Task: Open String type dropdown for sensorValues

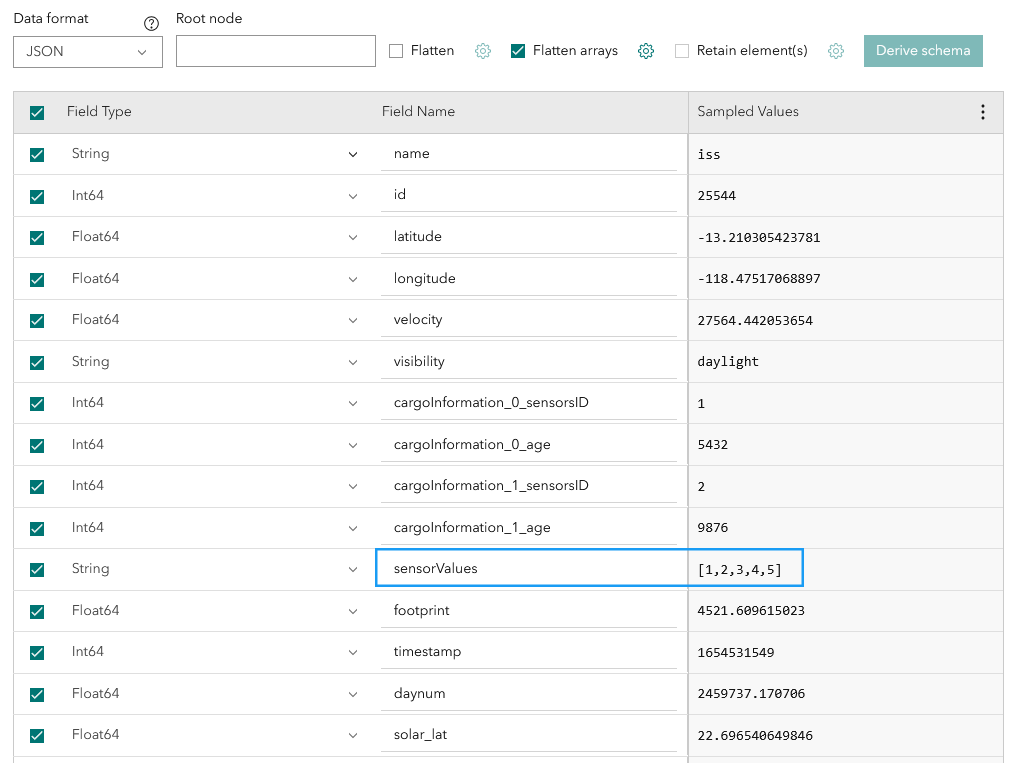Action: point(352,569)
